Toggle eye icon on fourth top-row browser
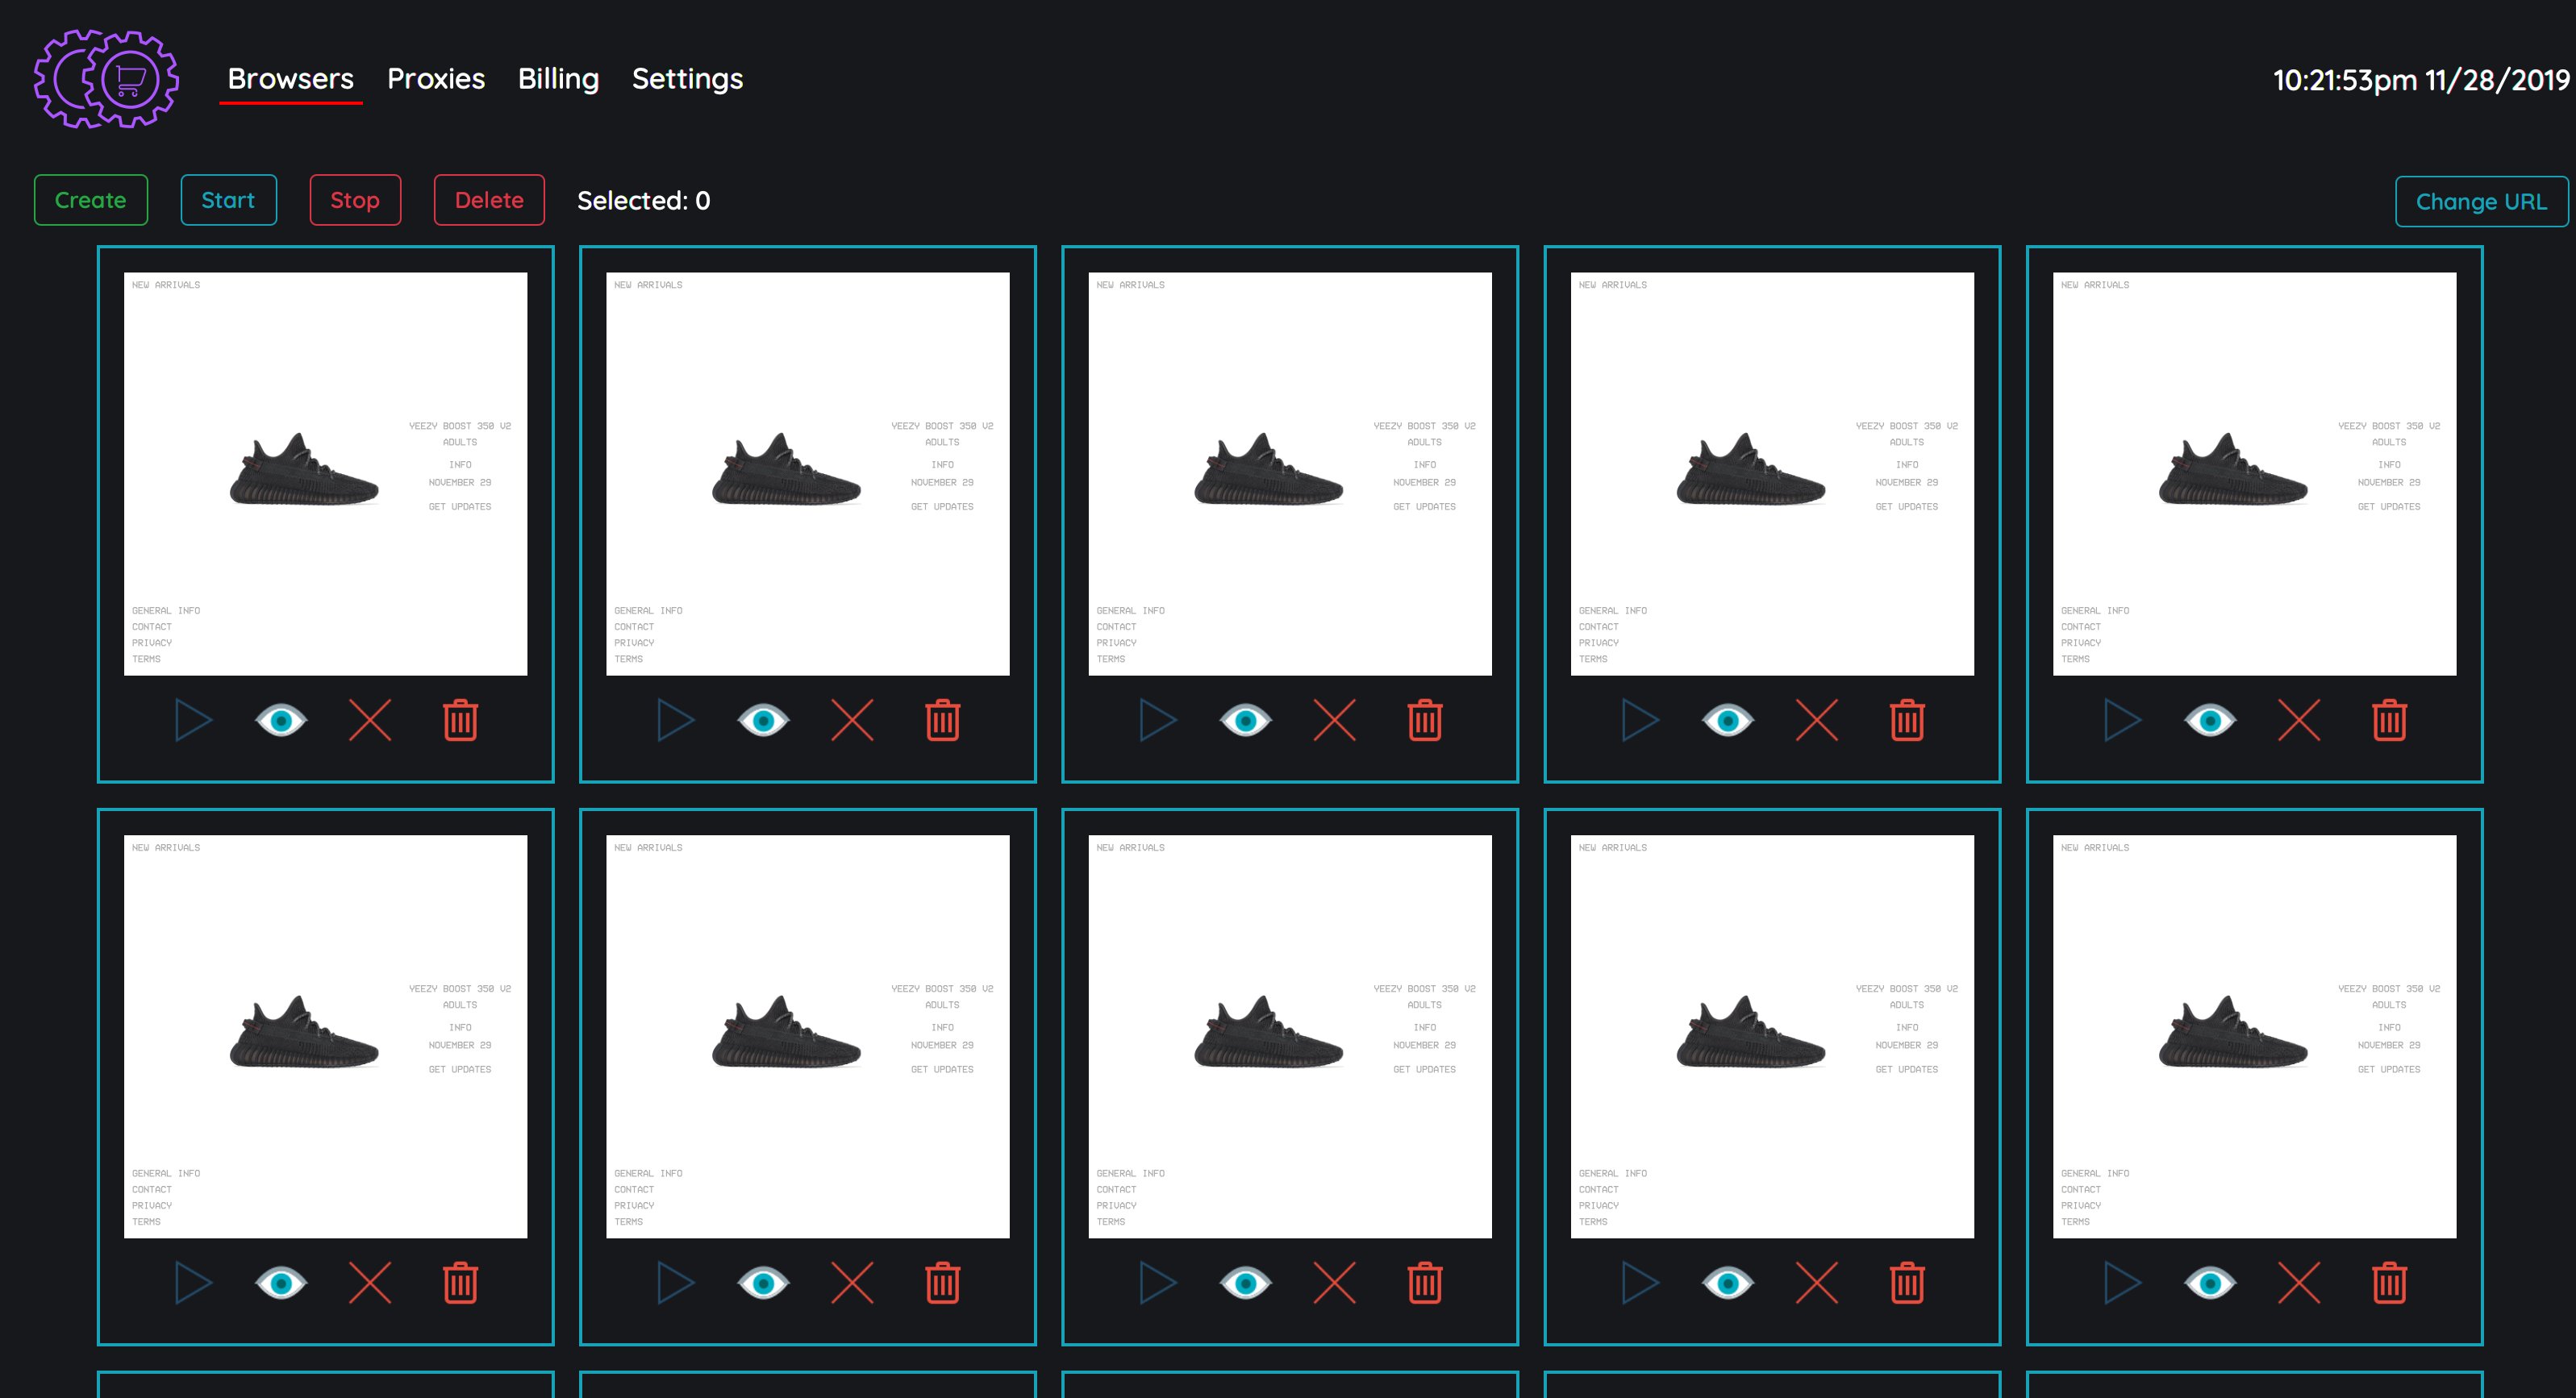This screenshot has width=2576, height=1398. click(1728, 720)
